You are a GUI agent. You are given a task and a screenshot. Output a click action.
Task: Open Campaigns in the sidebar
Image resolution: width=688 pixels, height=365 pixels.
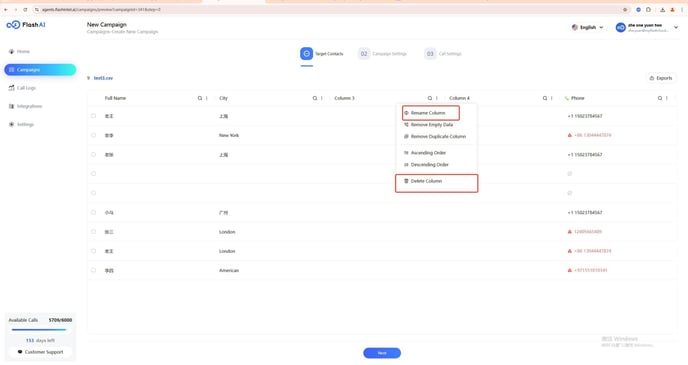[x=40, y=70]
